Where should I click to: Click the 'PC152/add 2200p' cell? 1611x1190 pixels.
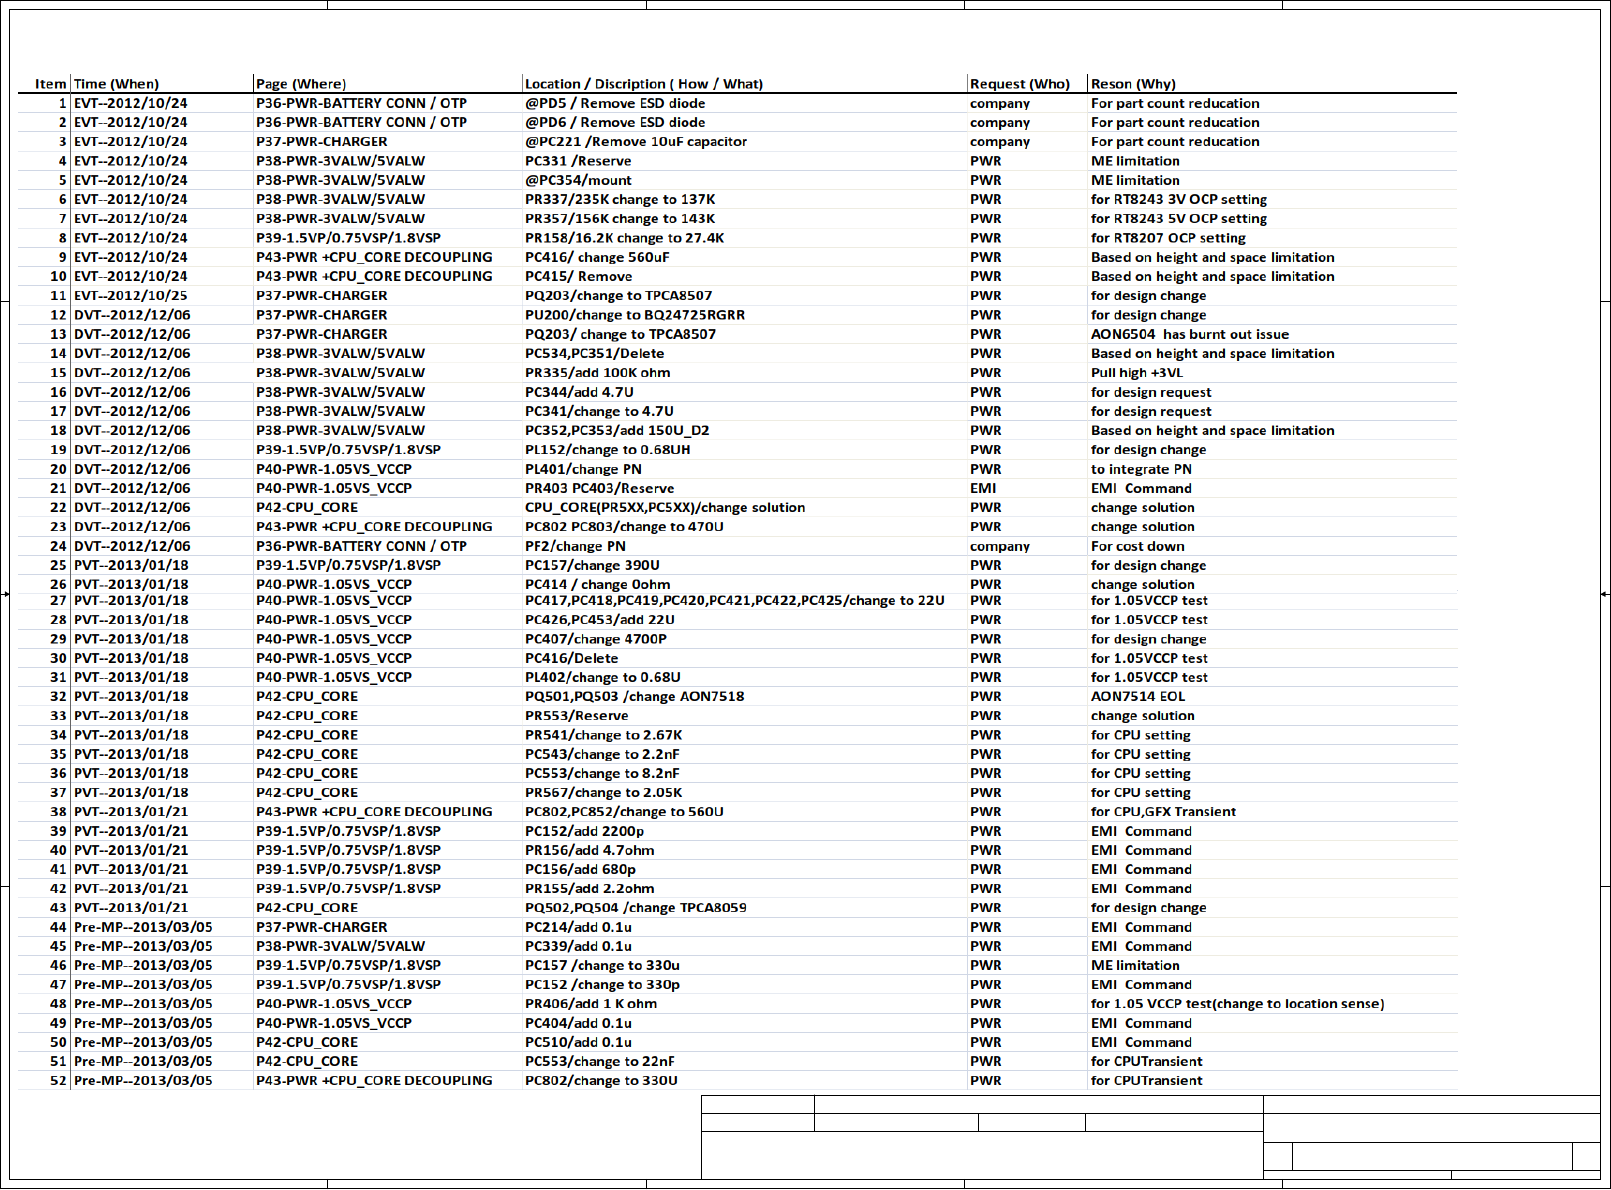click(x=584, y=831)
